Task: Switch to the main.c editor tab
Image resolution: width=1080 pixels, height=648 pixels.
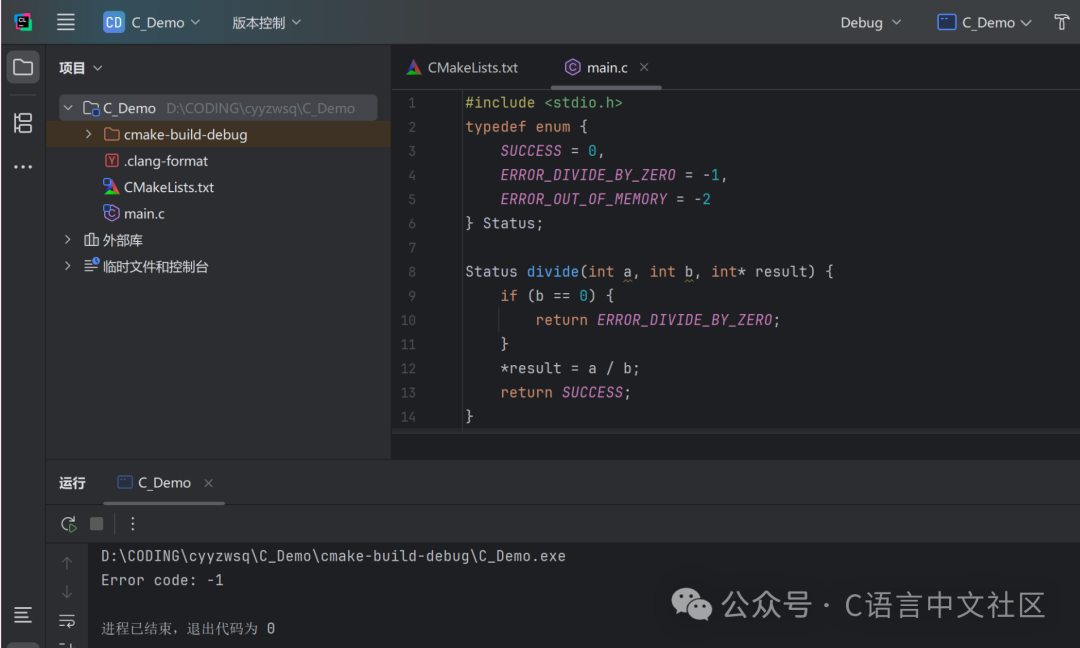Action: (607, 67)
